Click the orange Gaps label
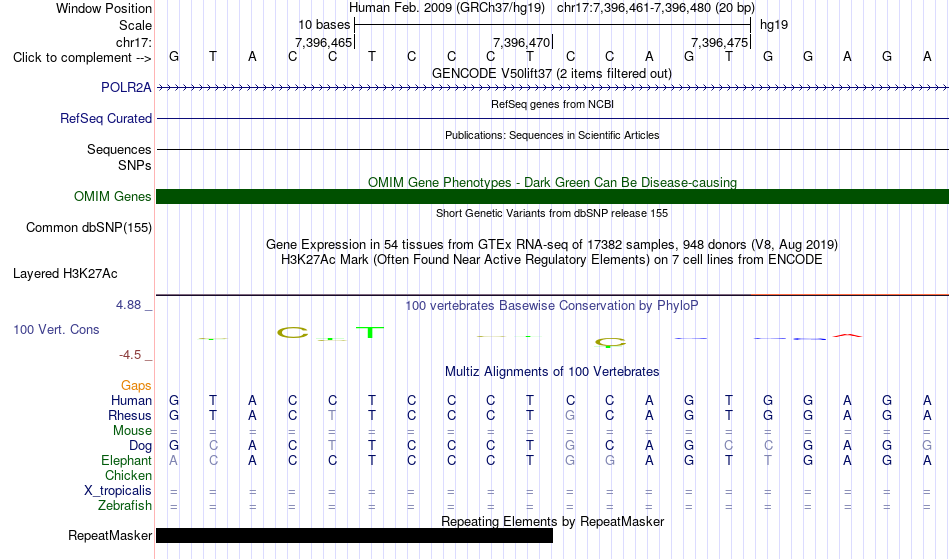This screenshot has width=950, height=559. coord(136,385)
